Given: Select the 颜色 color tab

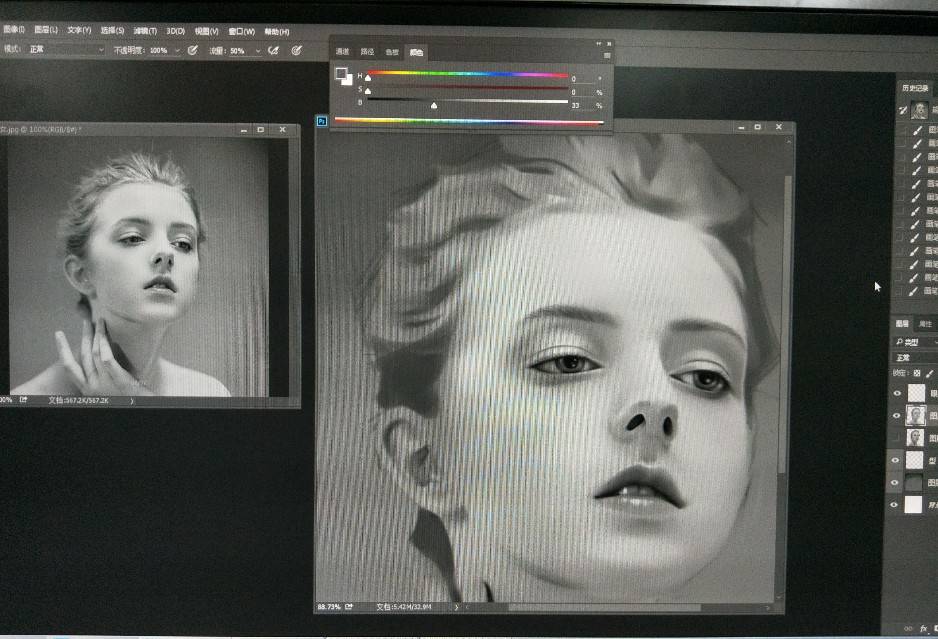Looking at the screenshot, I should 416,53.
